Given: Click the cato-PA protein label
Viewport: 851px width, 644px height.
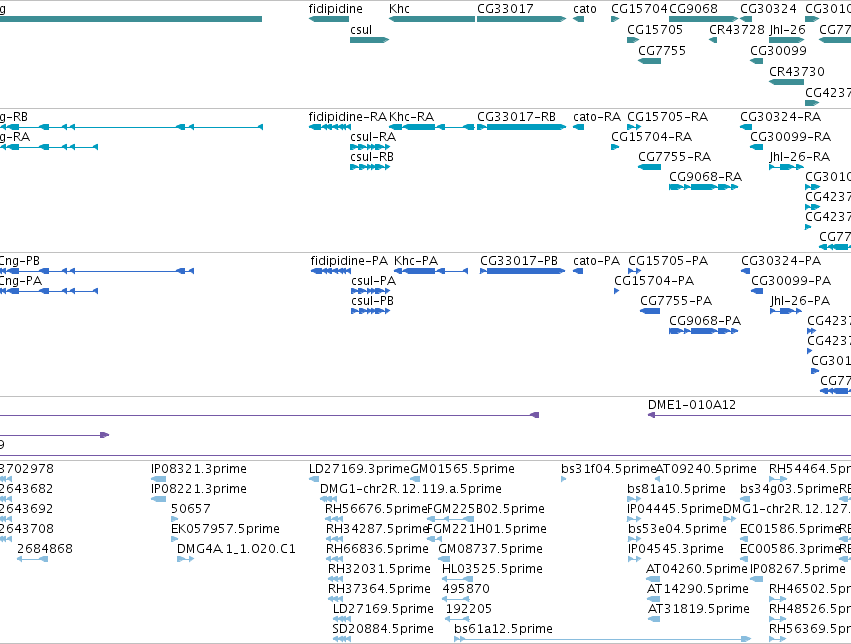Looking at the screenshot, I should tap(596, 262).
